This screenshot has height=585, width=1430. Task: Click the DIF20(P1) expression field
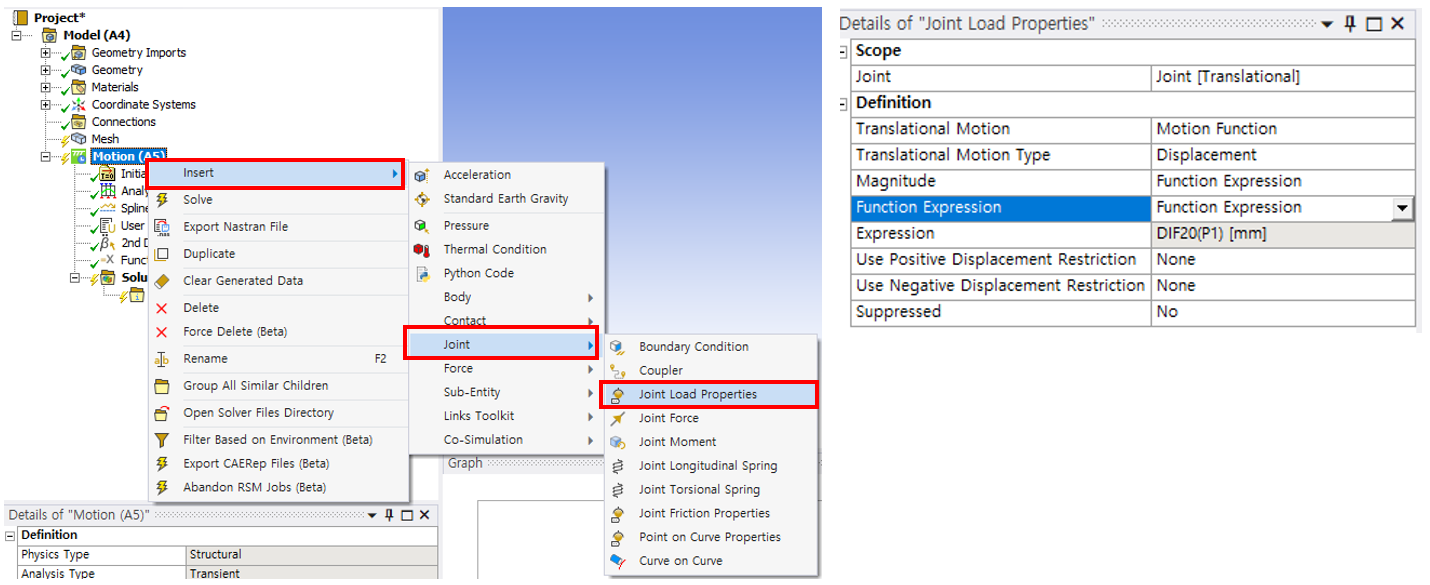[1283, 234]
